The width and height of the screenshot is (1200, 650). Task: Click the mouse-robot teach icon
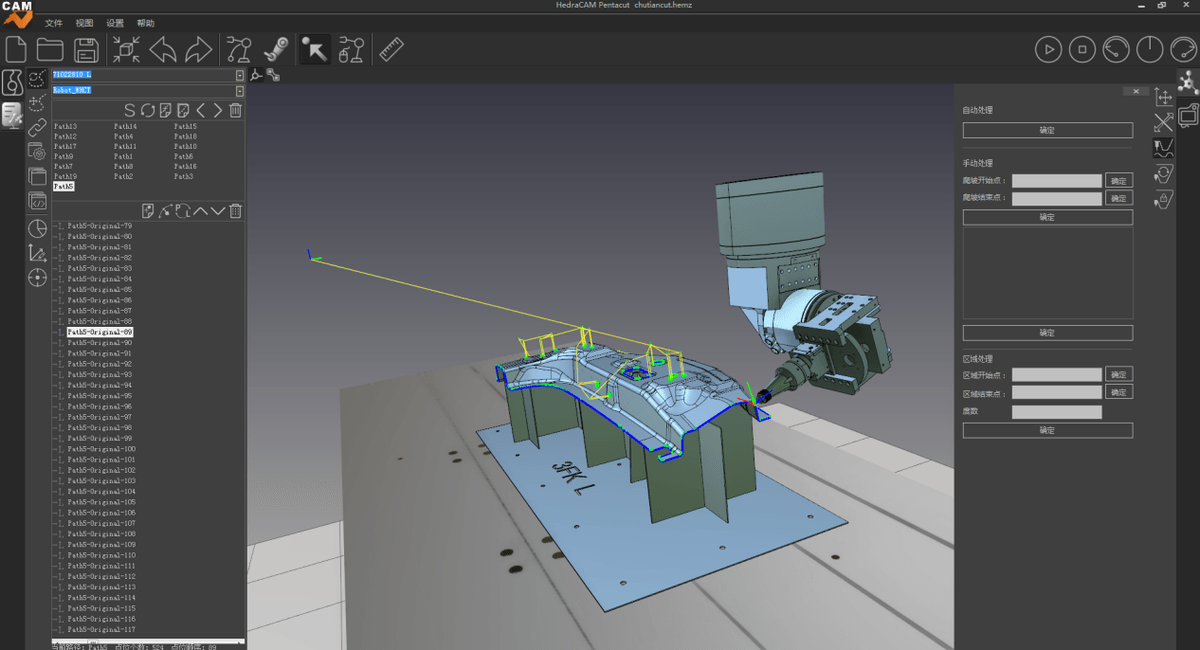coord(351,49)
